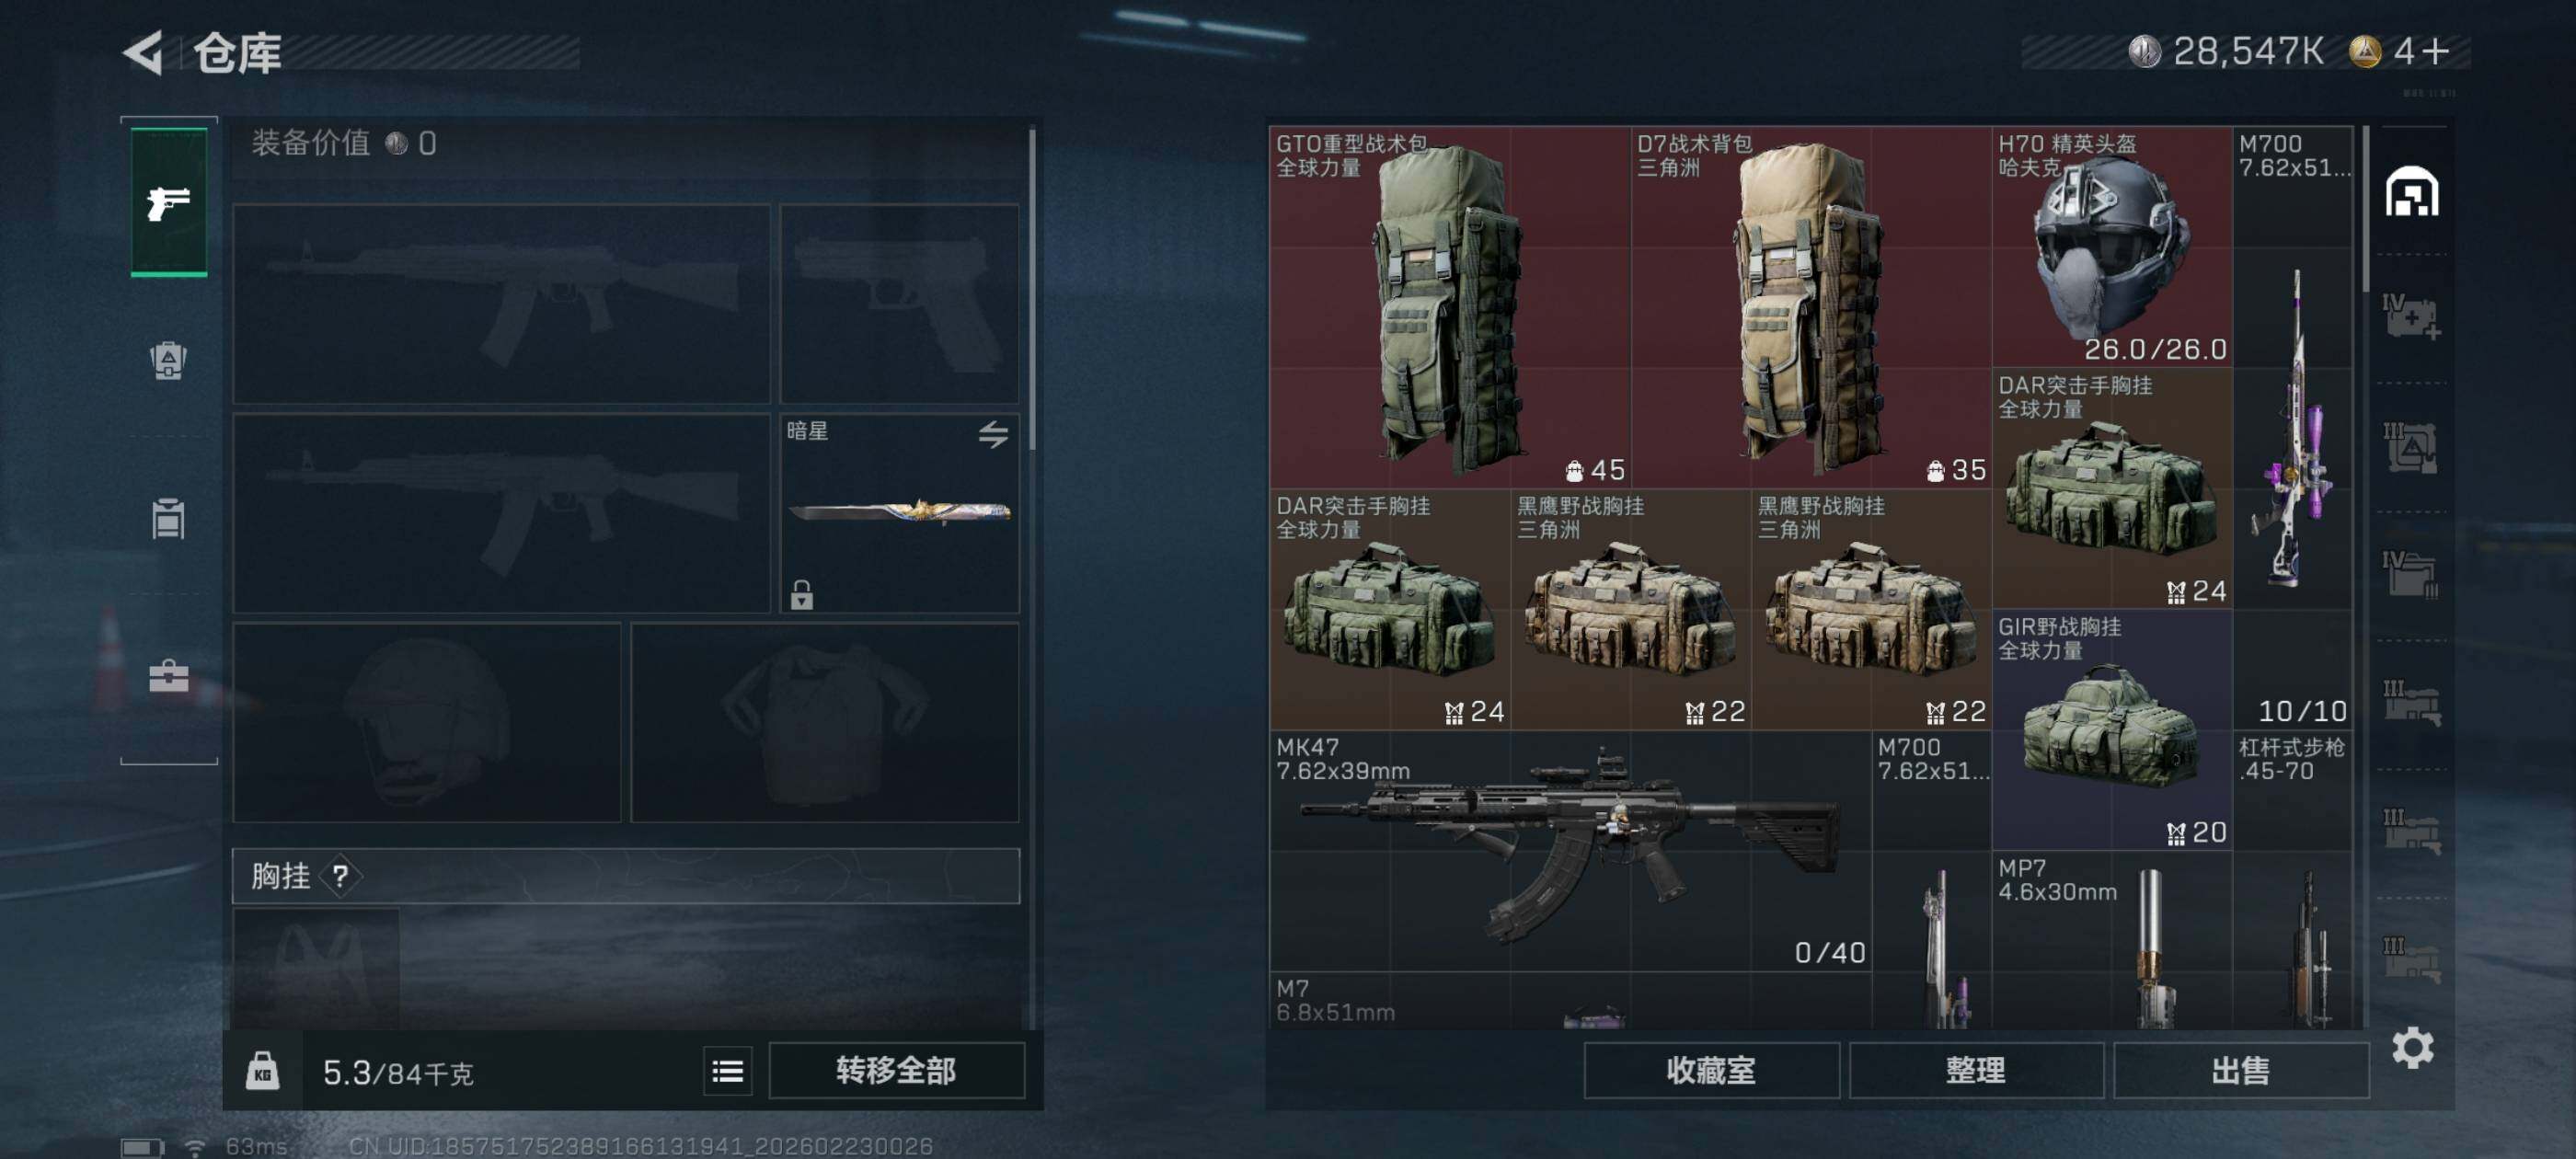Show help for 胸挂 question mark
The image size is (2576, 1159).
pyautogui.click(x=340, y=877)
